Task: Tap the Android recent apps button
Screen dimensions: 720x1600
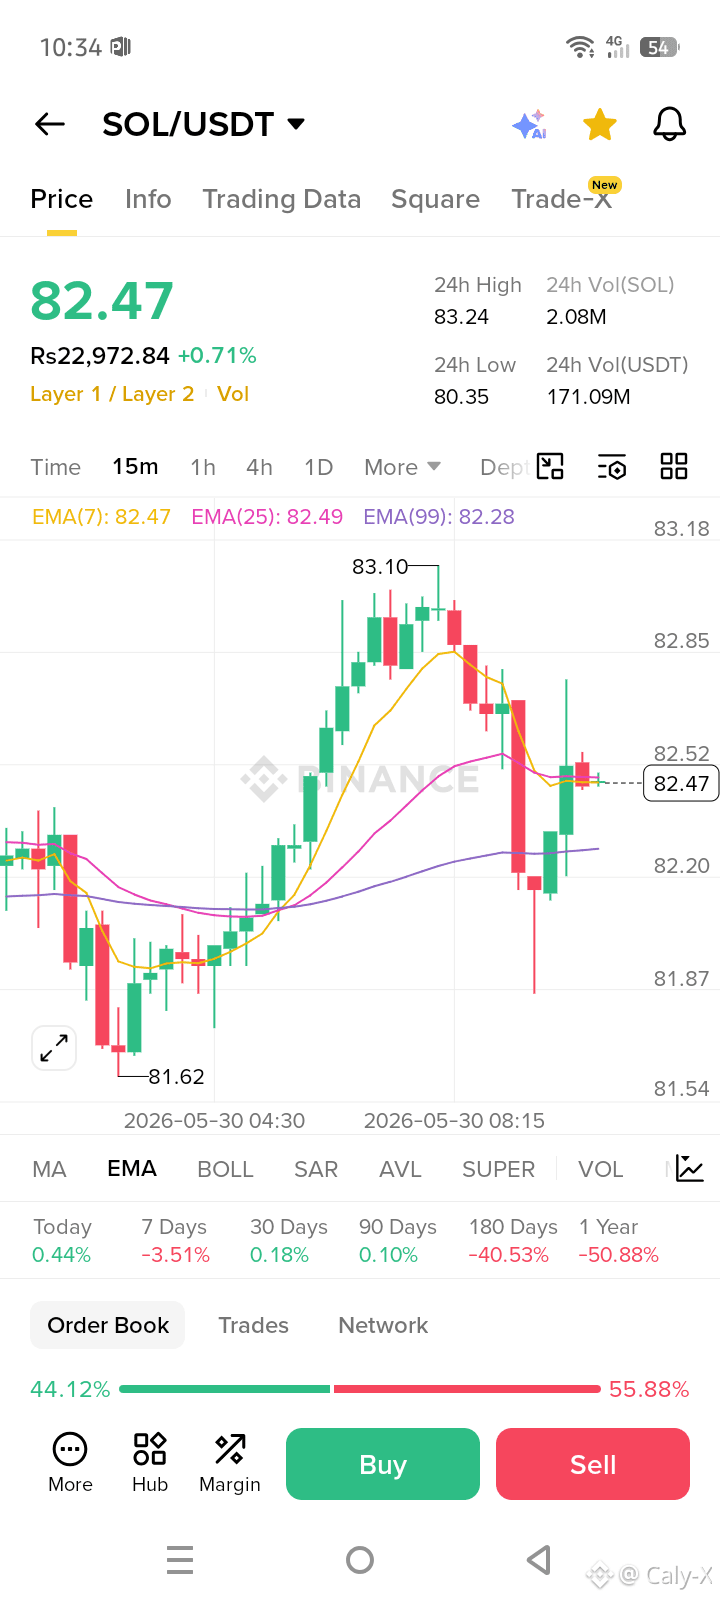Action: 180,1560
